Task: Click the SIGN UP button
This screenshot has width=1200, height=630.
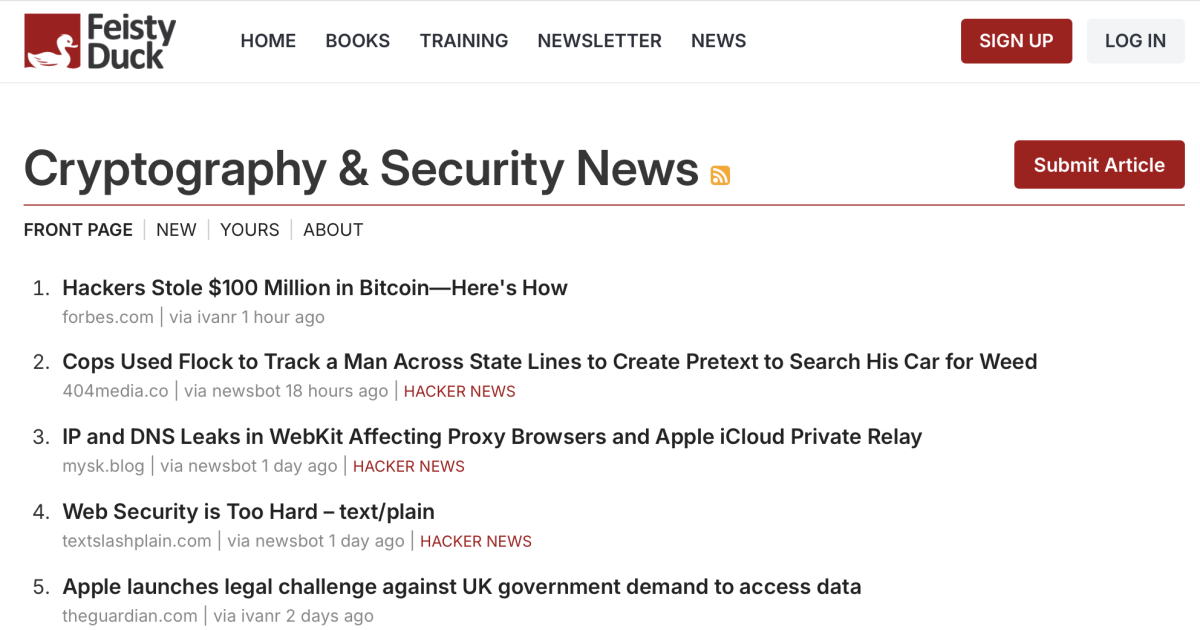Action: 1016,41
